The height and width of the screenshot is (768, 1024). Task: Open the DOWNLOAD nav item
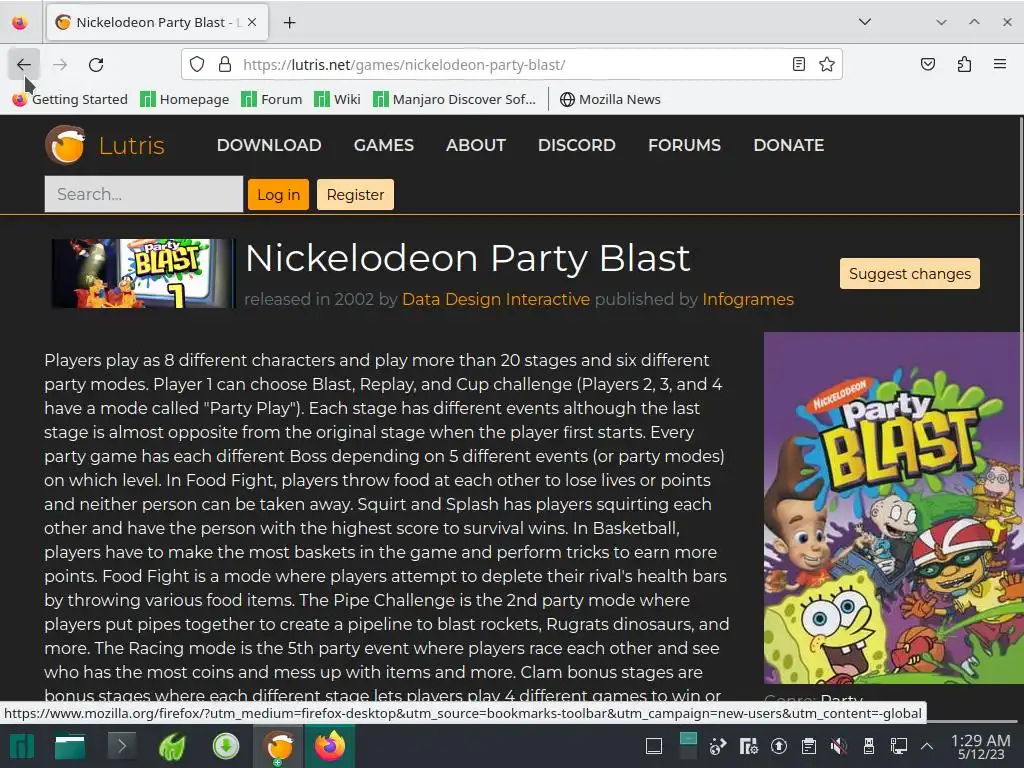point(269,145)
